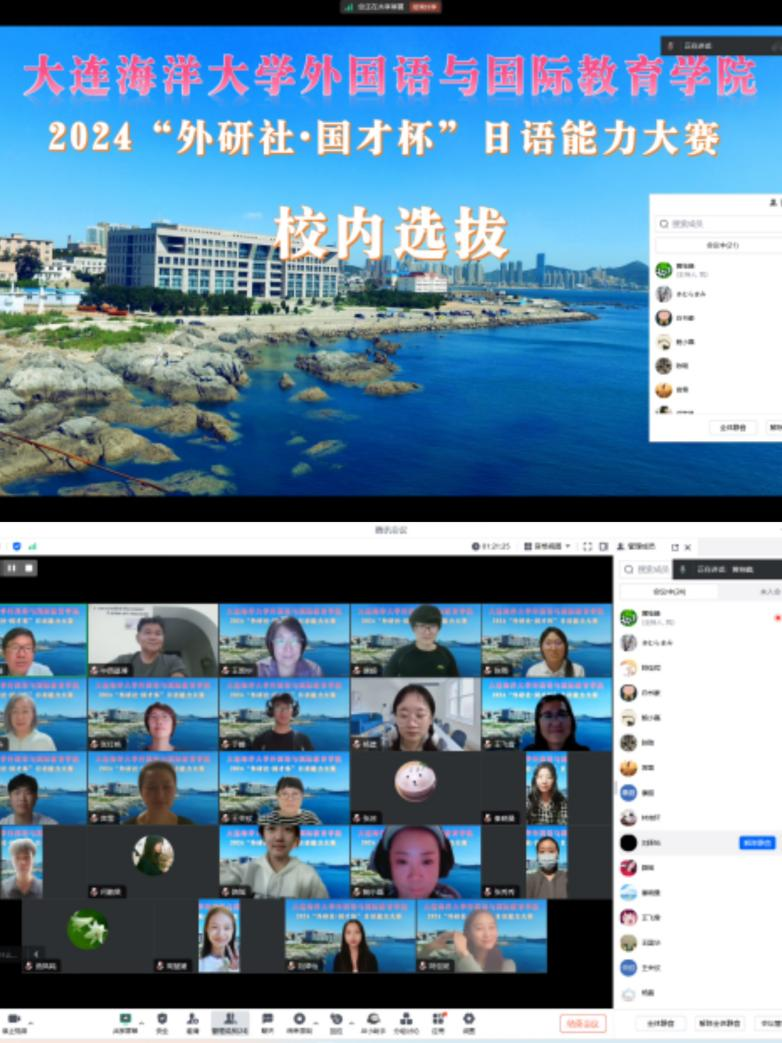Click the Share Screen icon in toolbar
Viewport: 782px width, 1043px height.
click(x=125, y=1019)
